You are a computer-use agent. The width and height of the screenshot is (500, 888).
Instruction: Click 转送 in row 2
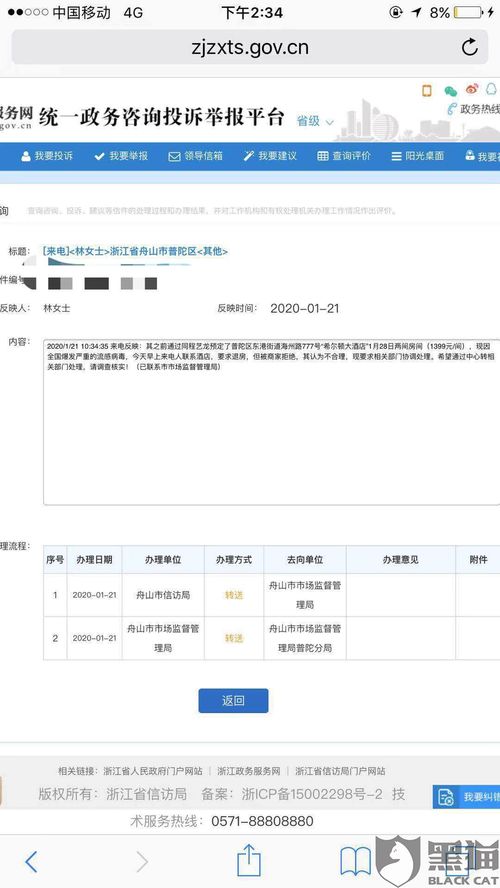coord(234,638)
